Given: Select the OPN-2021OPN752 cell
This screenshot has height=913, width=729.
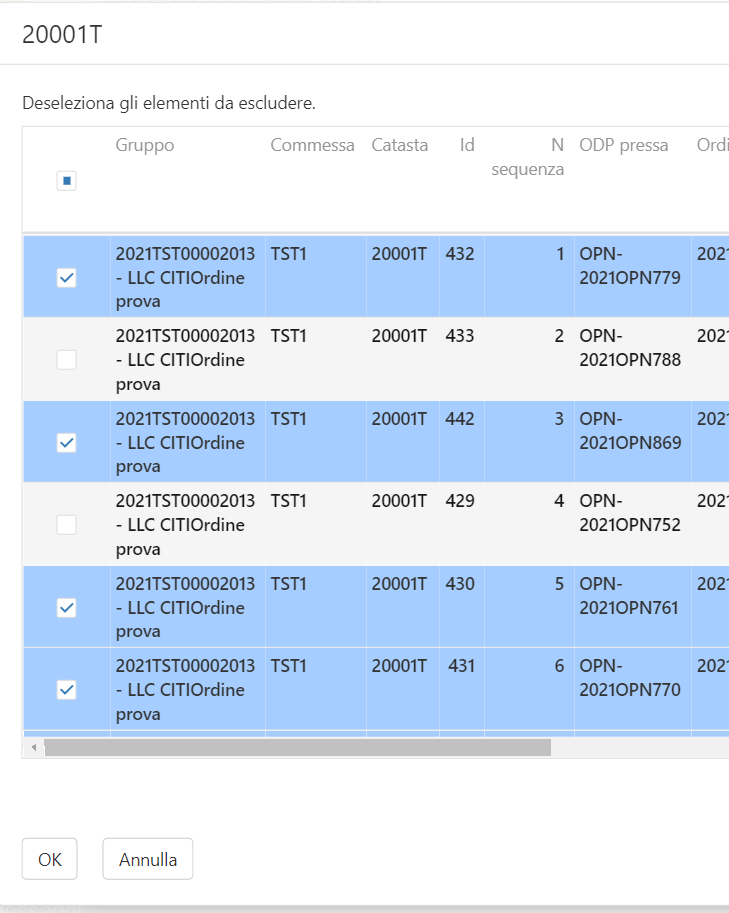Looking at the screenshot, I should pos(630,512).
